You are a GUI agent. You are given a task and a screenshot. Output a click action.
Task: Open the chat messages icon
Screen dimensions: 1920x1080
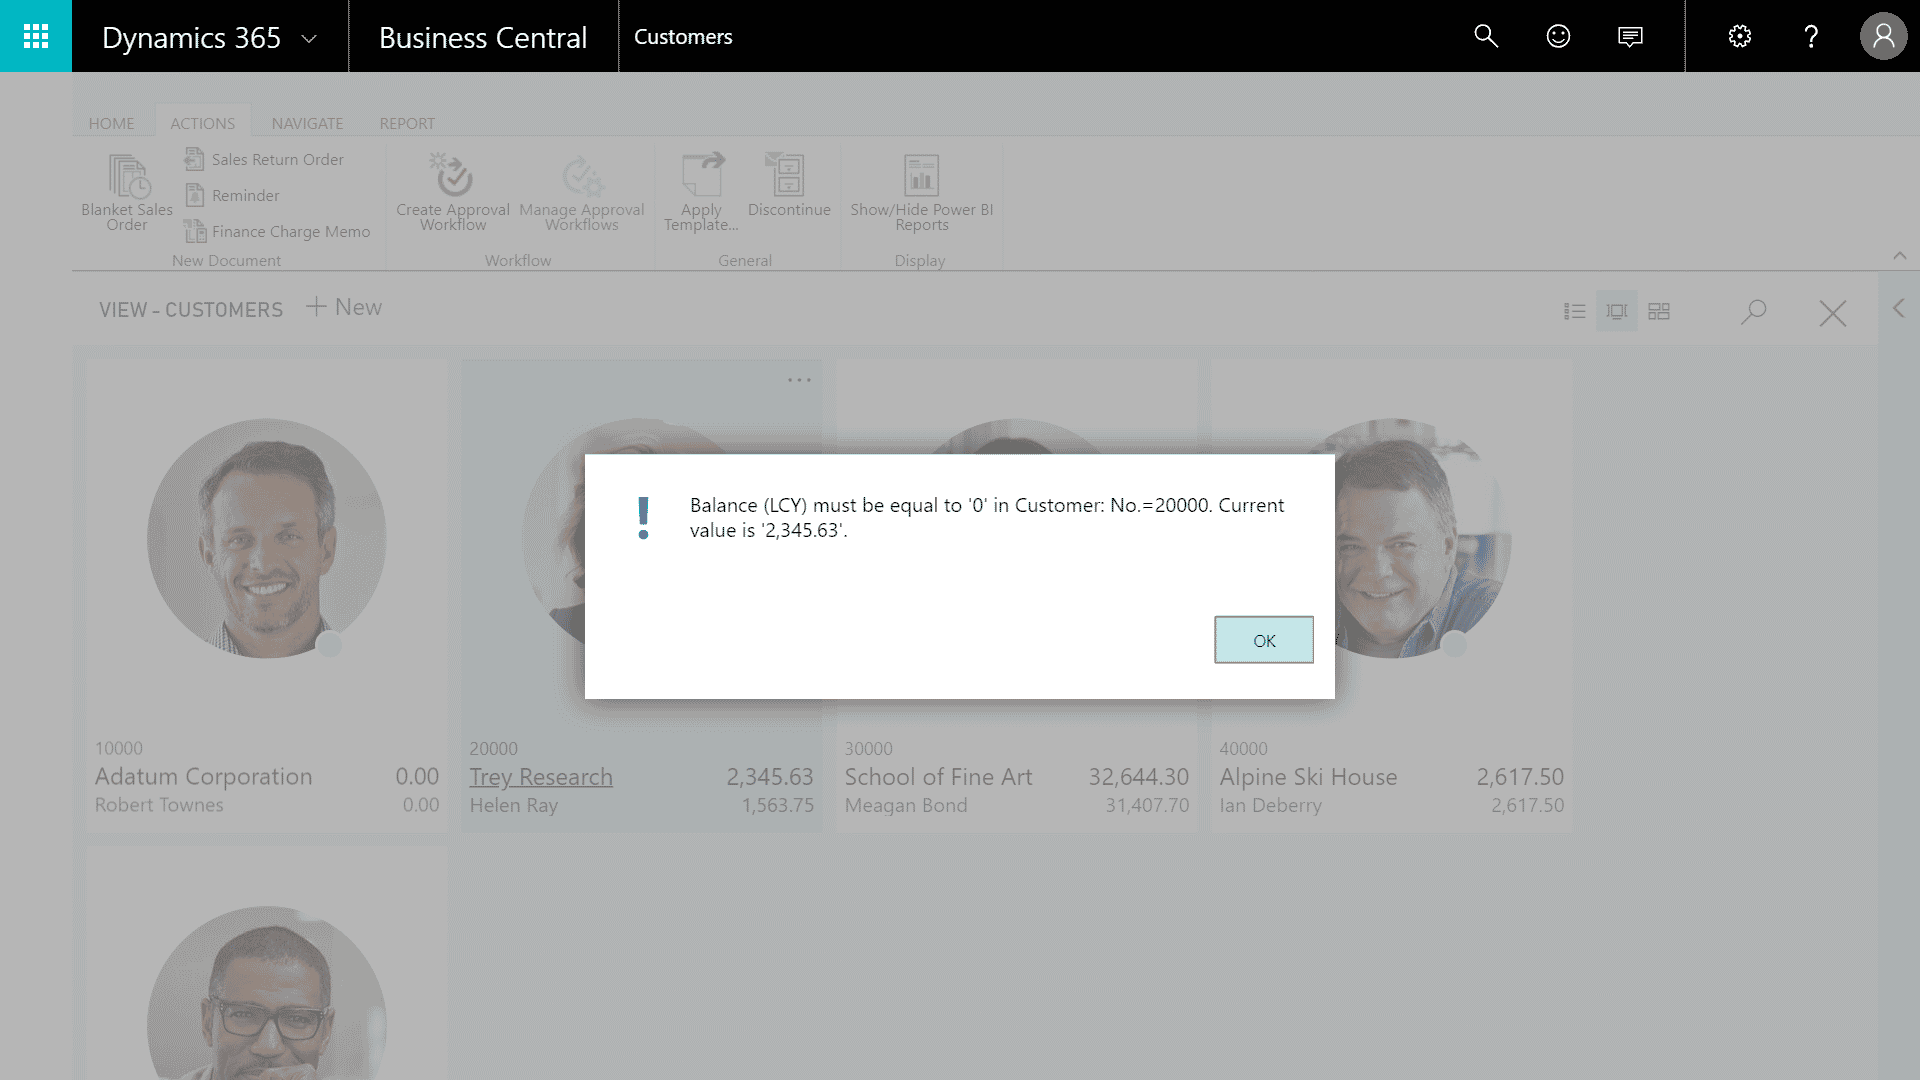1630,37
